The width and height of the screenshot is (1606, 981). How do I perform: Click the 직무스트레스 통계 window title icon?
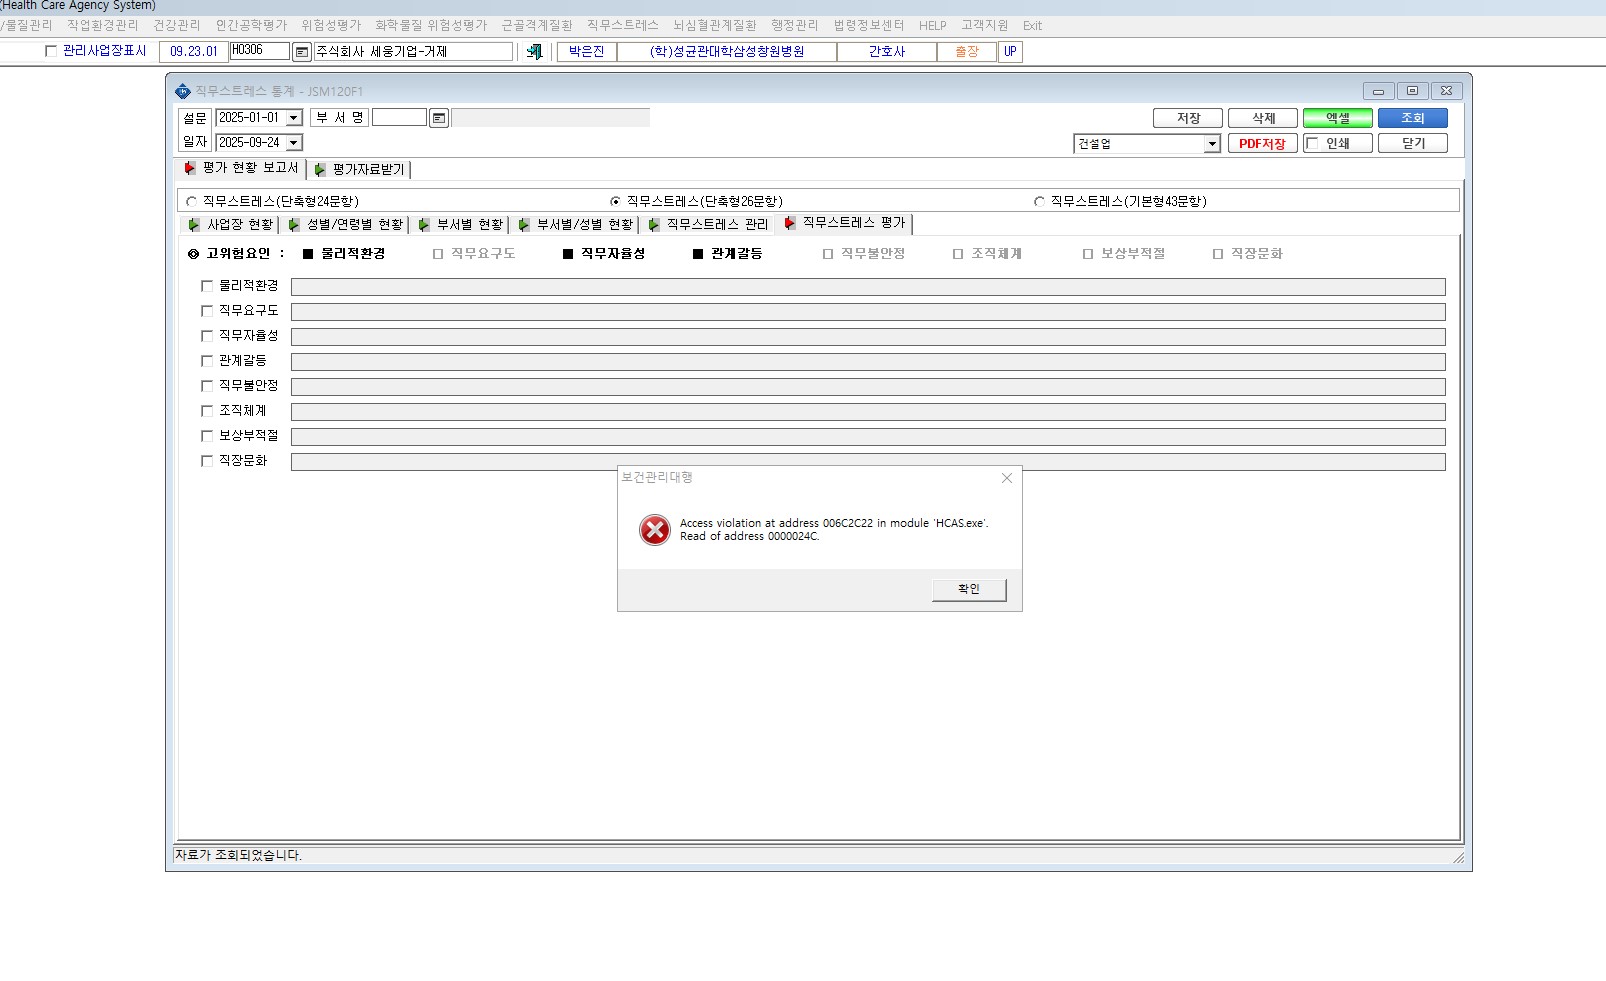[x=182, y=91]
